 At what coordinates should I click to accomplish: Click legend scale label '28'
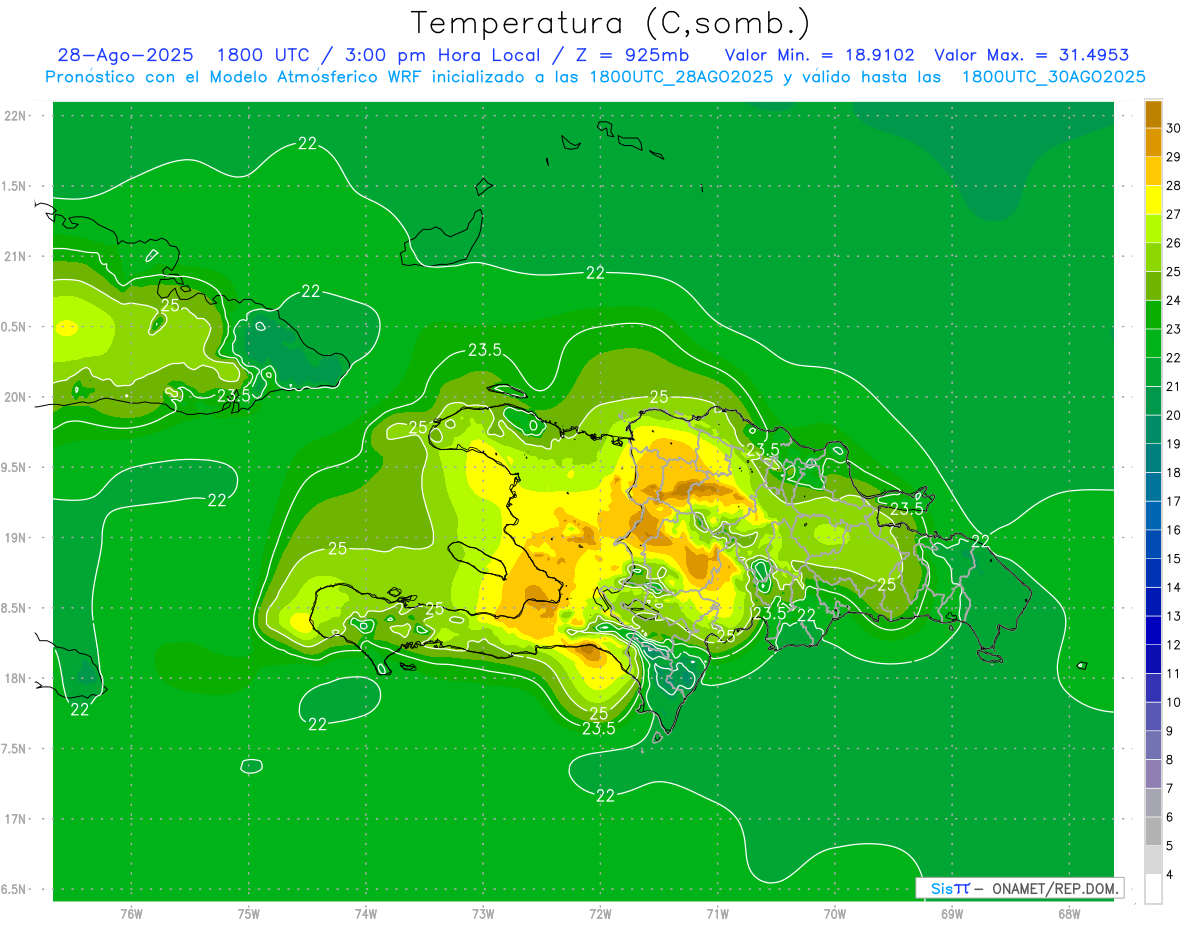pyautogui.click(x=1174, y=186)
